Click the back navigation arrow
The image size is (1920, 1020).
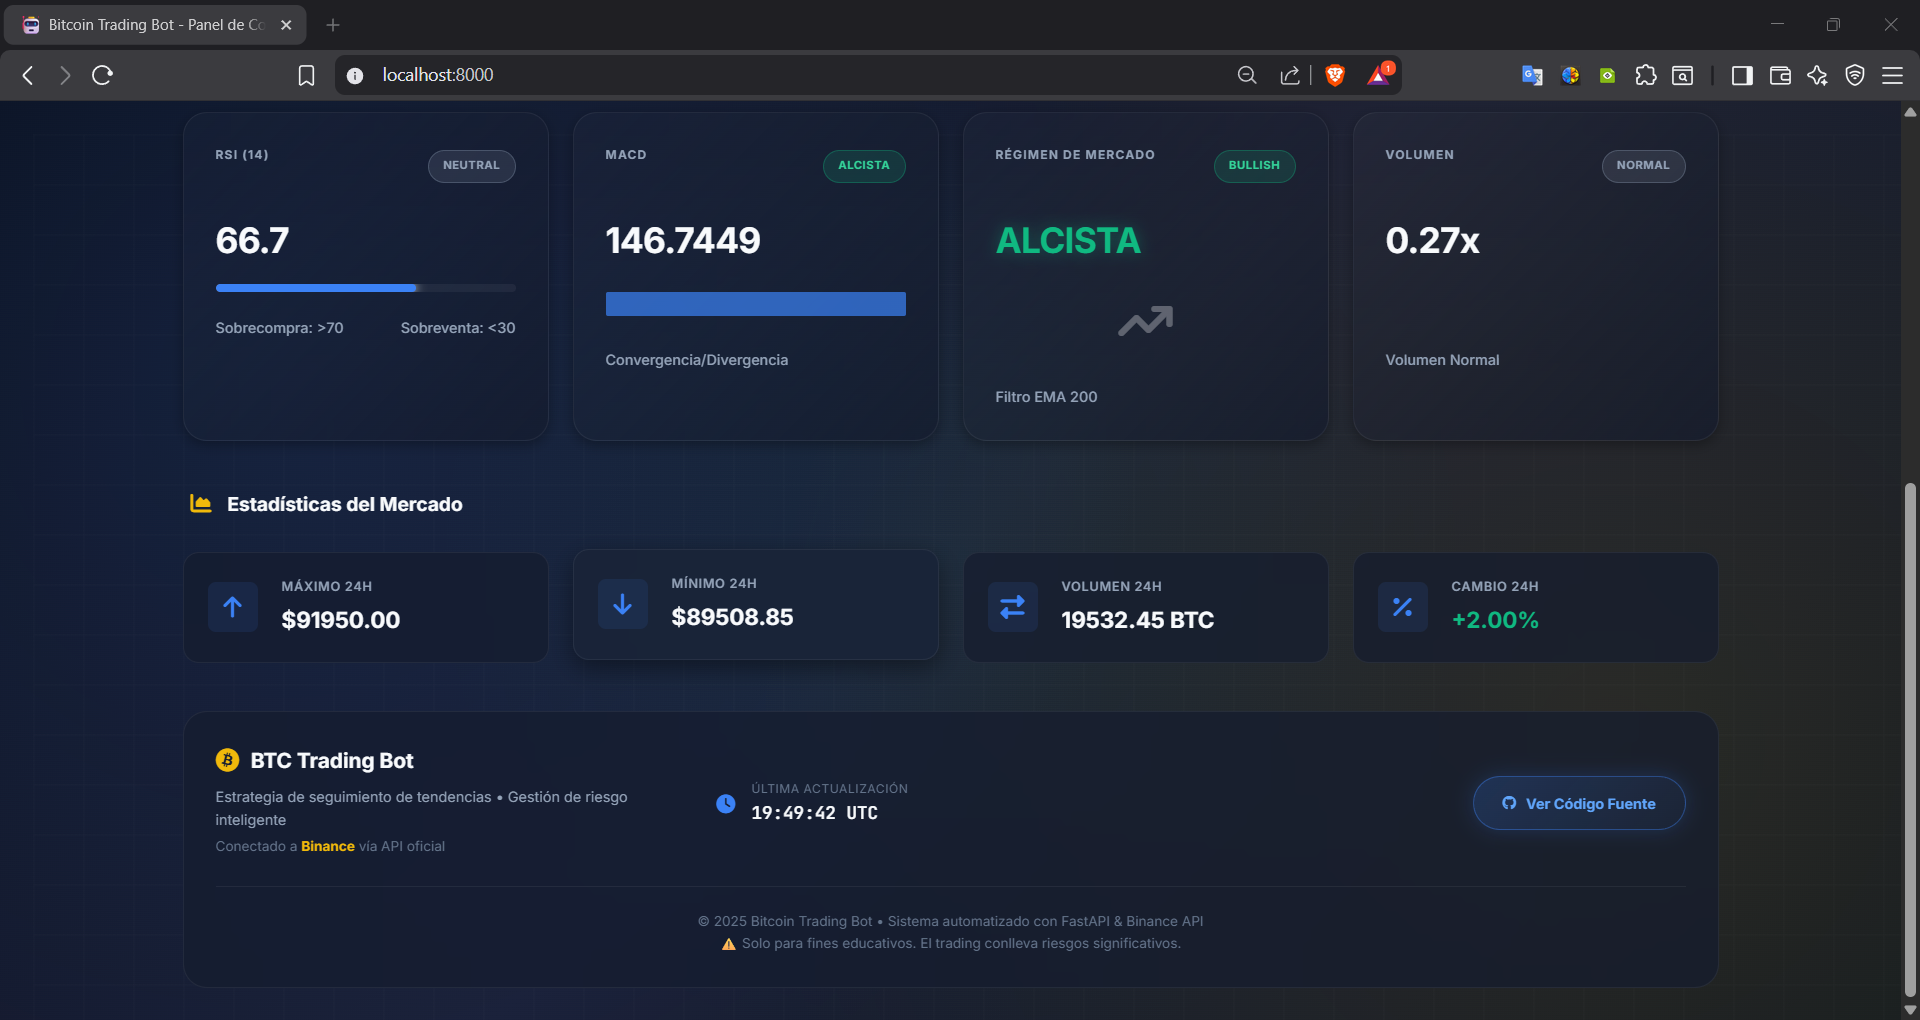coord(28,75)
